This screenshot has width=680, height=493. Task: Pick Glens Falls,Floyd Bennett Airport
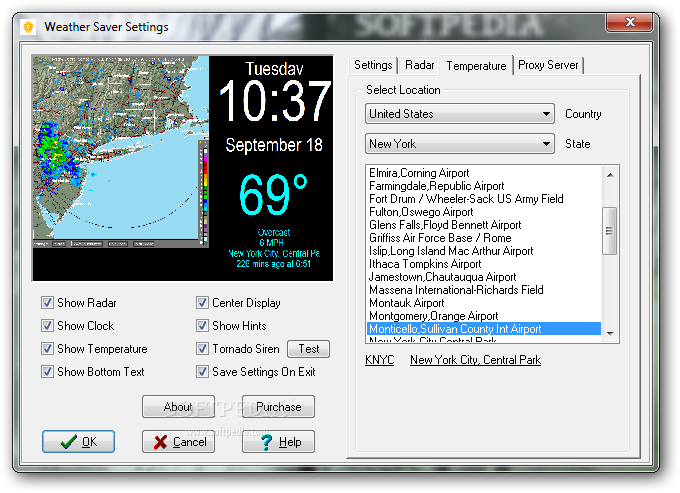click(484, 225)
